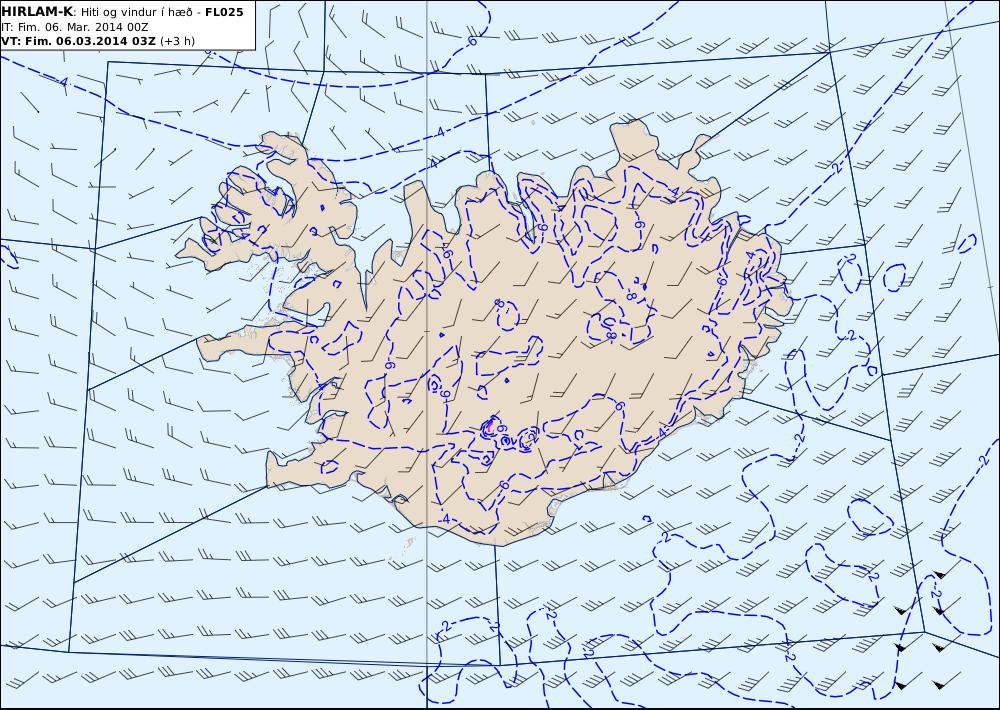
Task: Click the bold HIRLAM-K model name
Action: click(x=37, y=12)
